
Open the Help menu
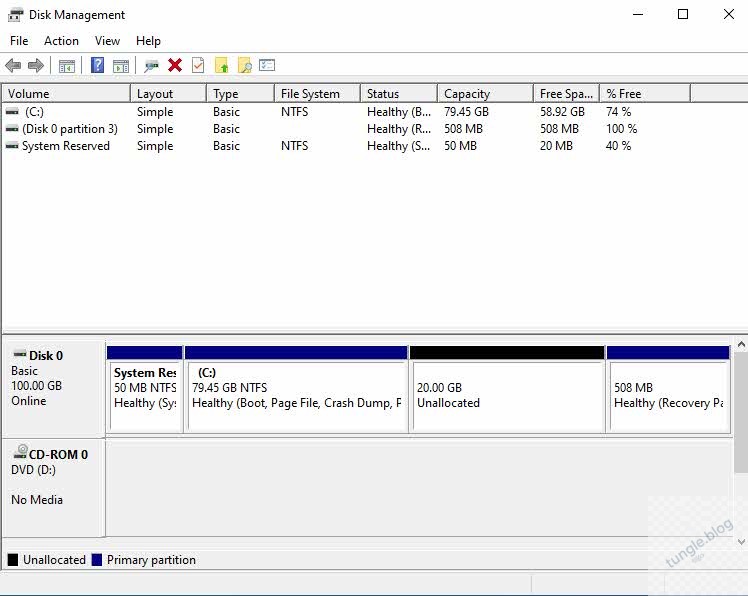click(x=148, y=41)
